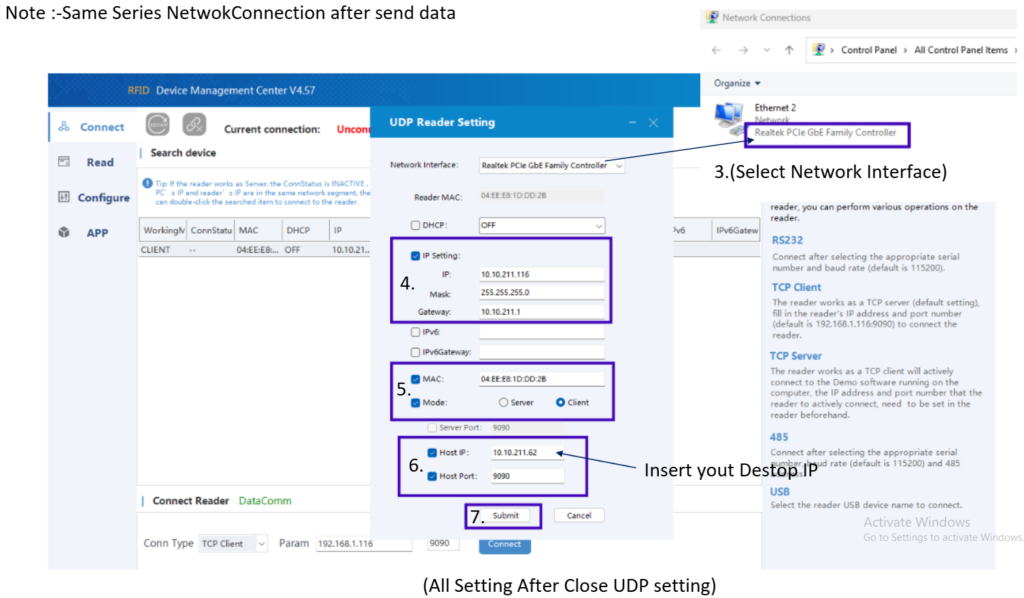This screenshot has height=598, width=1024.
Task: Go back in Network Connections window
Action: [x=716, y=50]
